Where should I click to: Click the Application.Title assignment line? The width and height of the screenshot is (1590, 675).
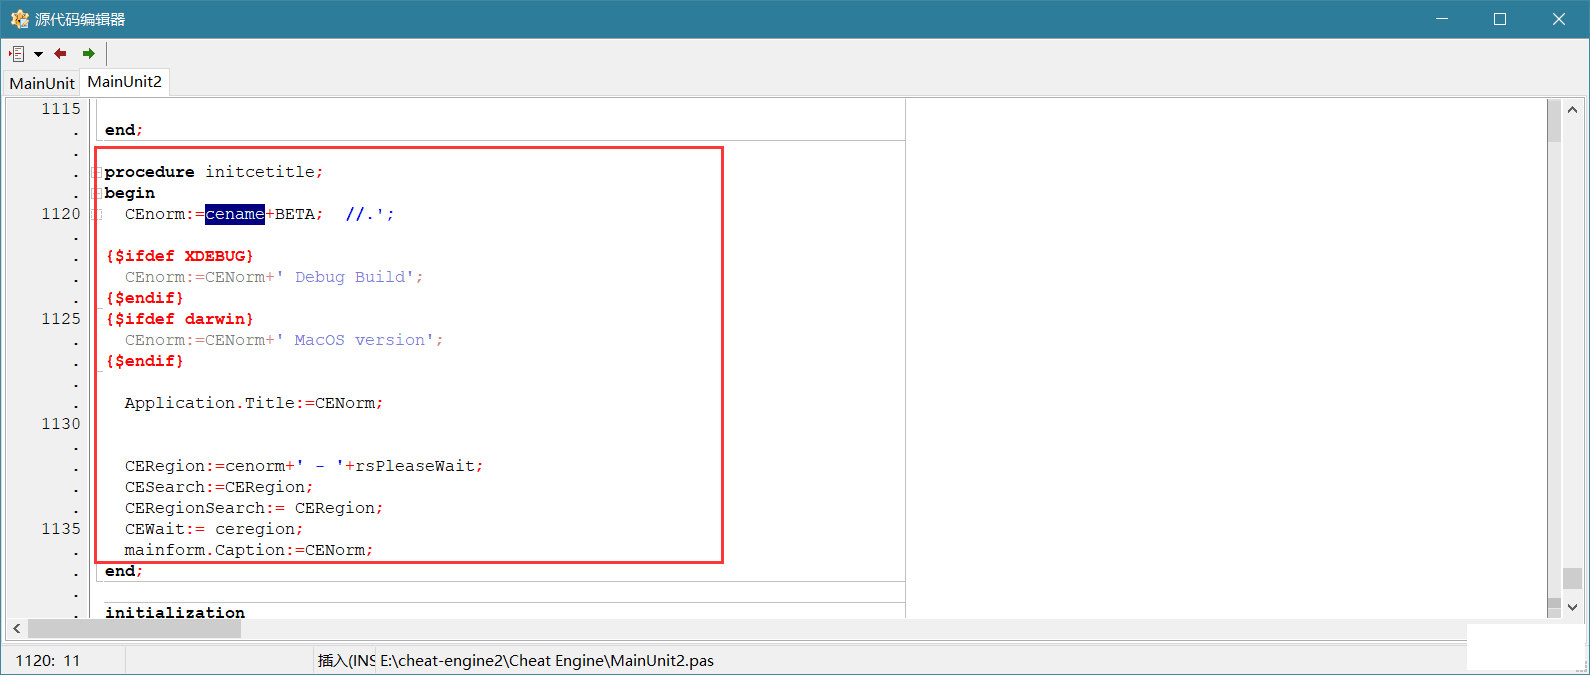(x=254, y=403)
